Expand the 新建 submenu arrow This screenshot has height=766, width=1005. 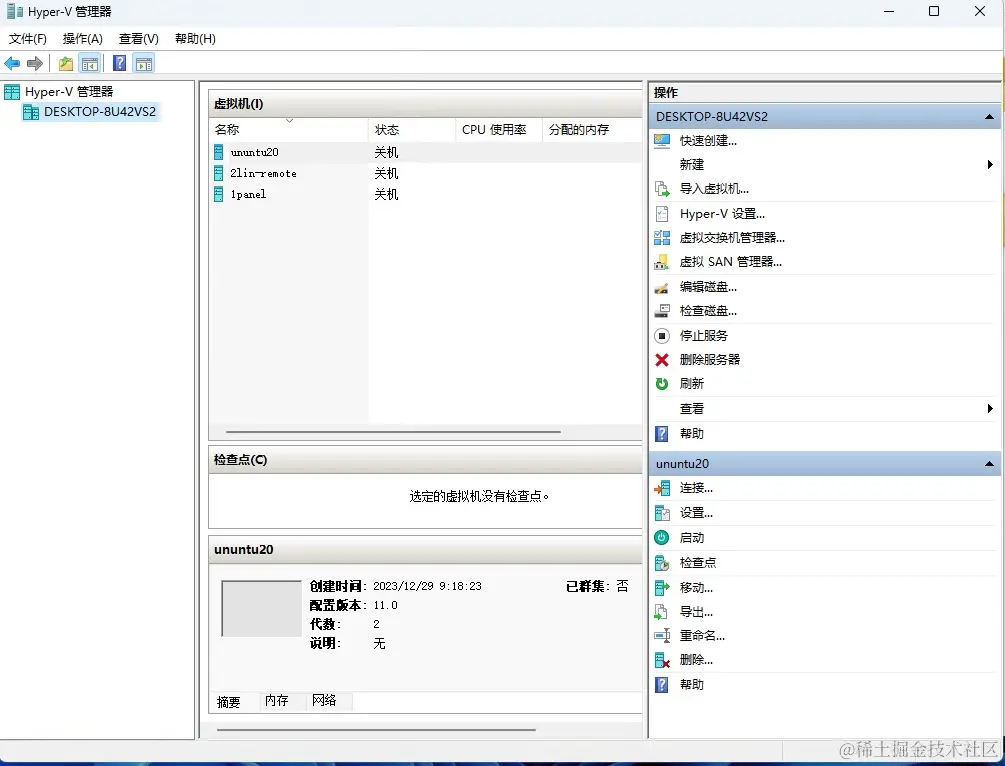990,165
